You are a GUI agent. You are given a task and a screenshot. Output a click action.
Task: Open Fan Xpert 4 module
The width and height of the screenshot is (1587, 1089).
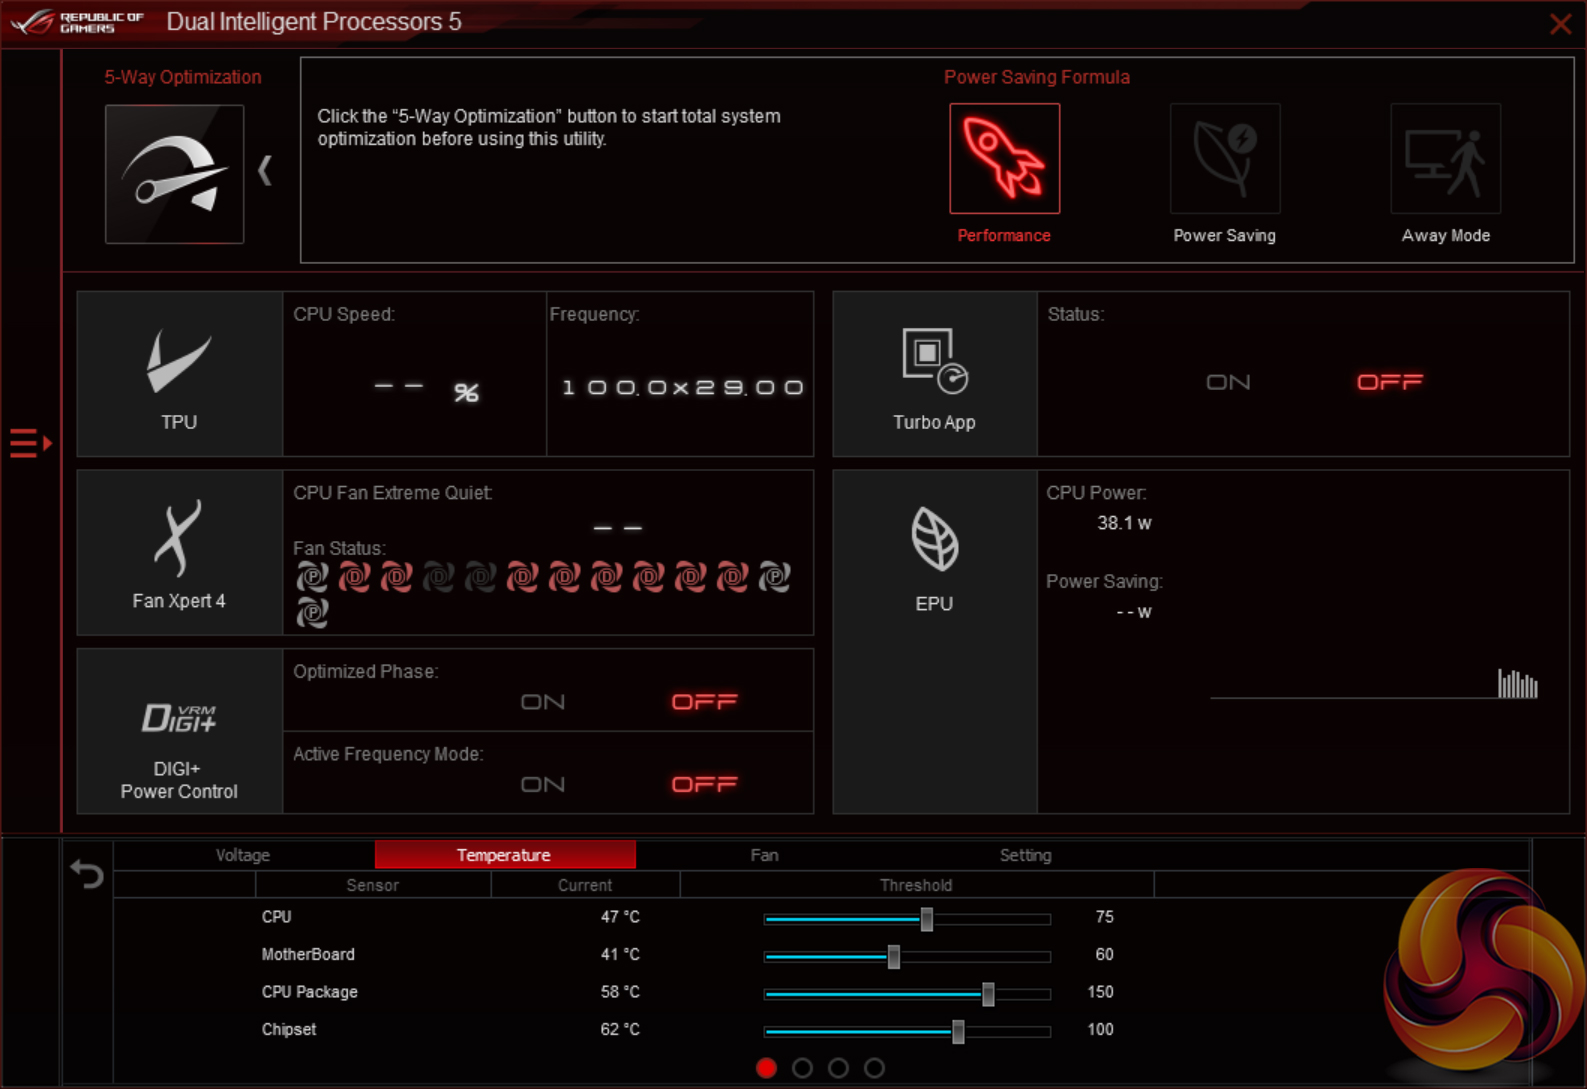click(x=179, y=553)
